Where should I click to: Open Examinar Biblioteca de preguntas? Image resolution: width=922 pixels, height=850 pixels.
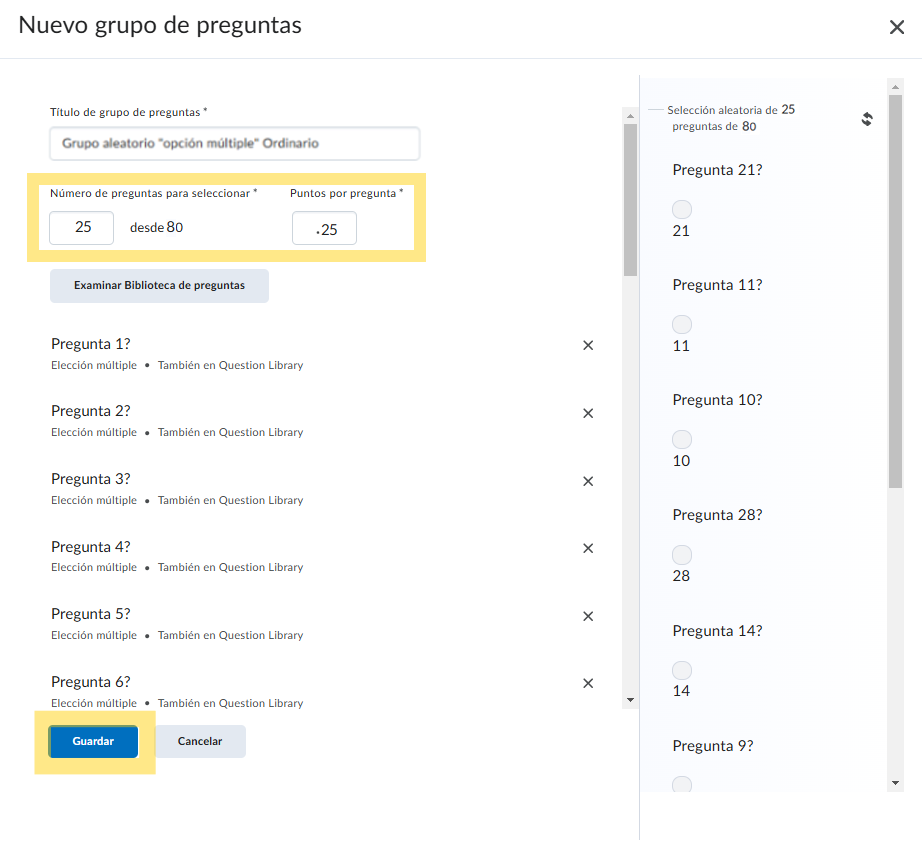click(159, 285)
